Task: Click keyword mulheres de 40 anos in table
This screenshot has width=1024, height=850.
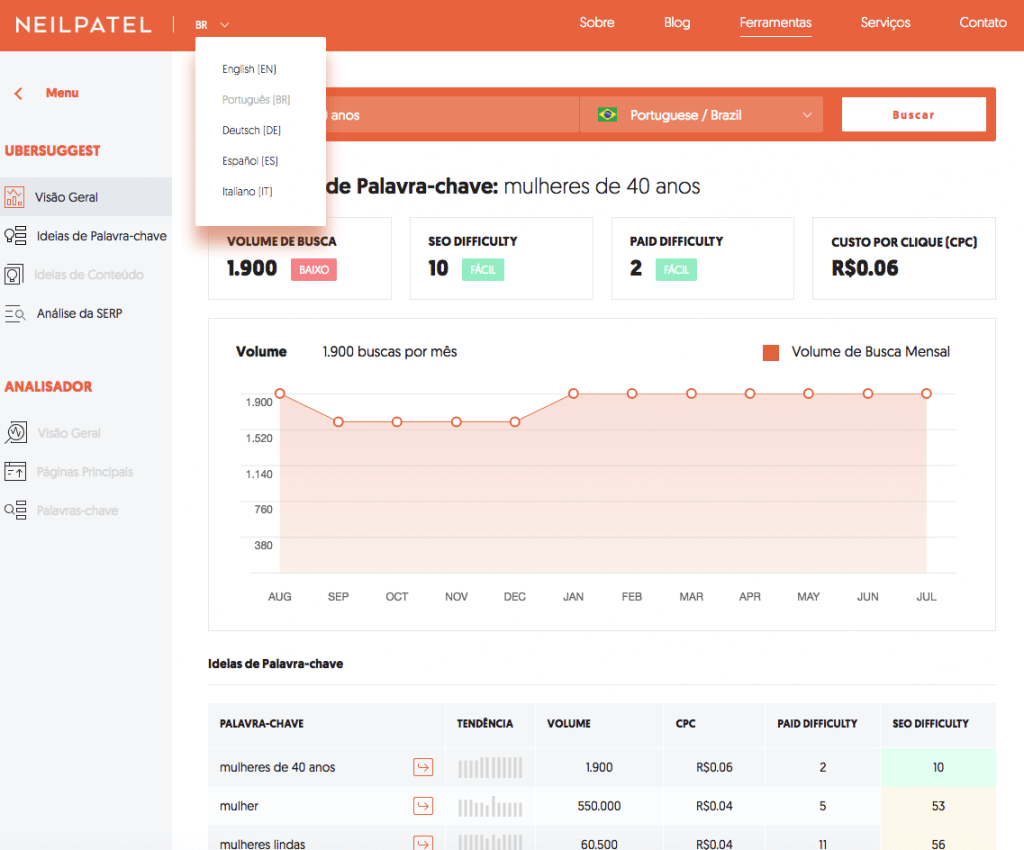Action: [x=277, y=767]
